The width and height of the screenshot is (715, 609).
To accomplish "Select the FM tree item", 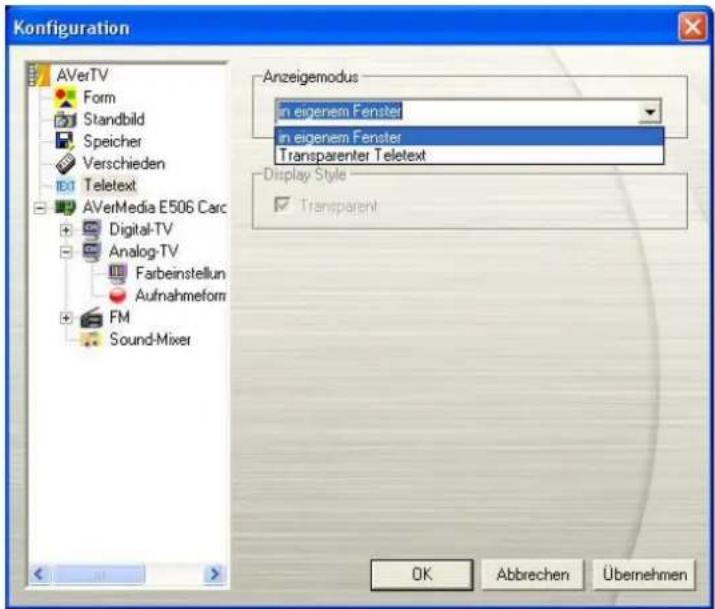I will [x=119, y=317].
